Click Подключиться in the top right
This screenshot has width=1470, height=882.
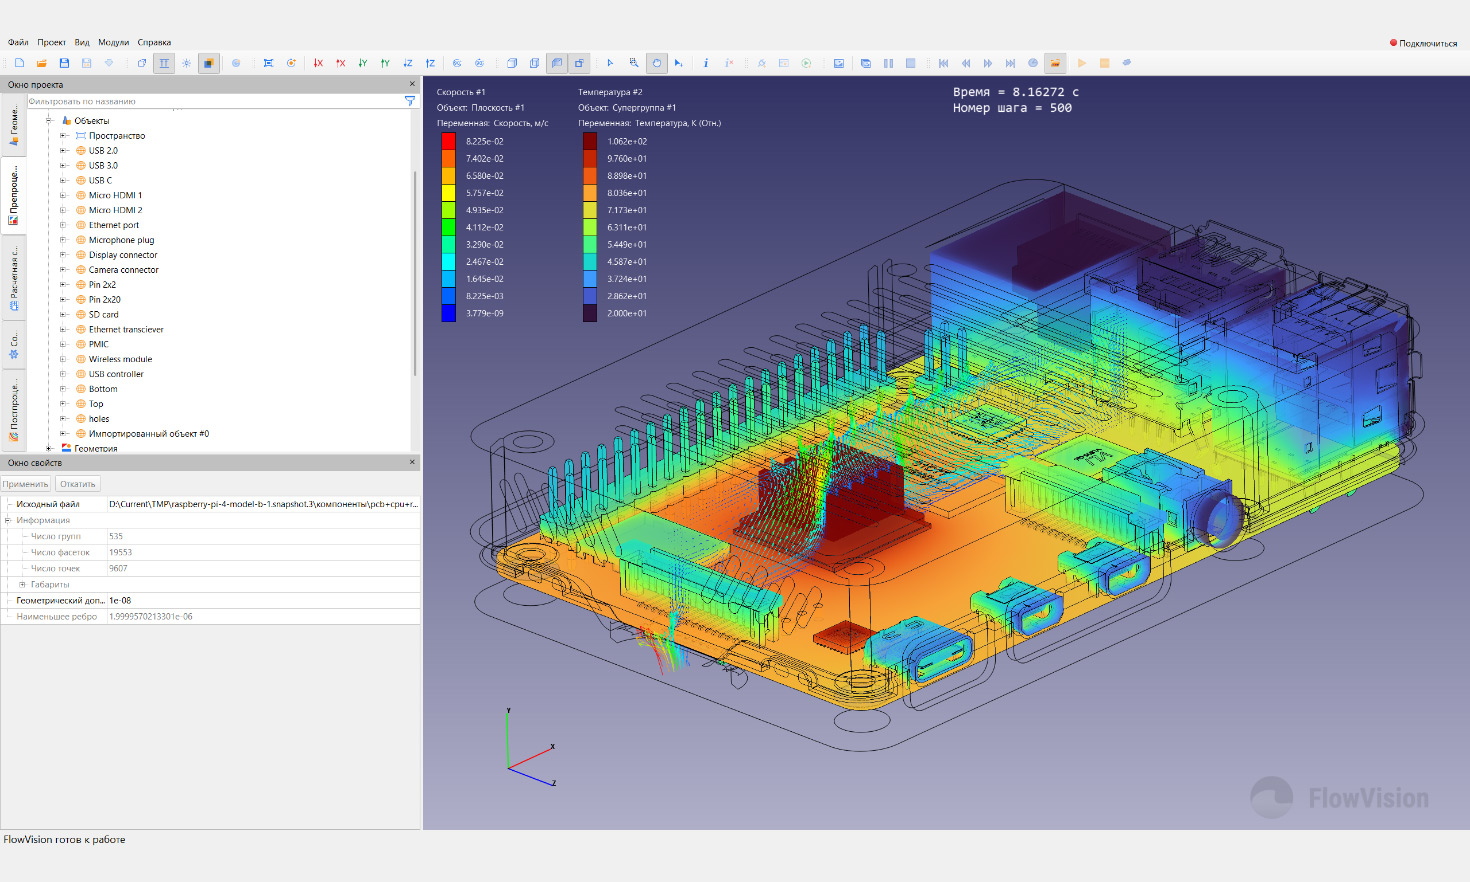coord(1423,43)
